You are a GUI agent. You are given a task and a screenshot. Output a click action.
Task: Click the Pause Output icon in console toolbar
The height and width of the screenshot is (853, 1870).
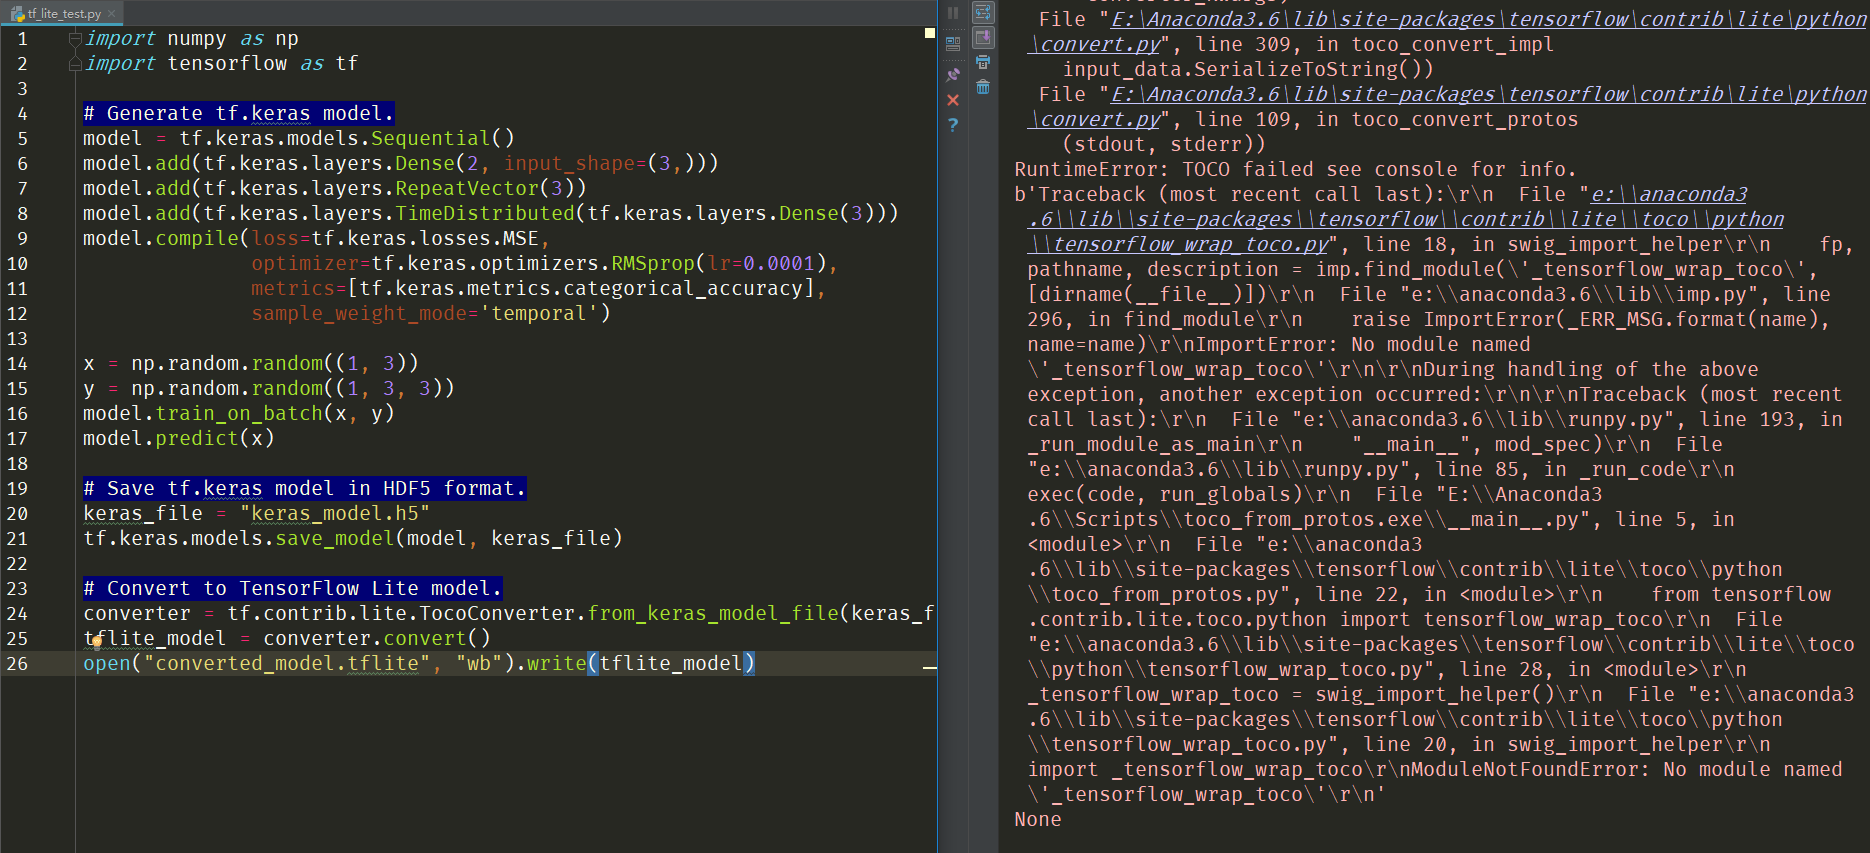(953, 13)
